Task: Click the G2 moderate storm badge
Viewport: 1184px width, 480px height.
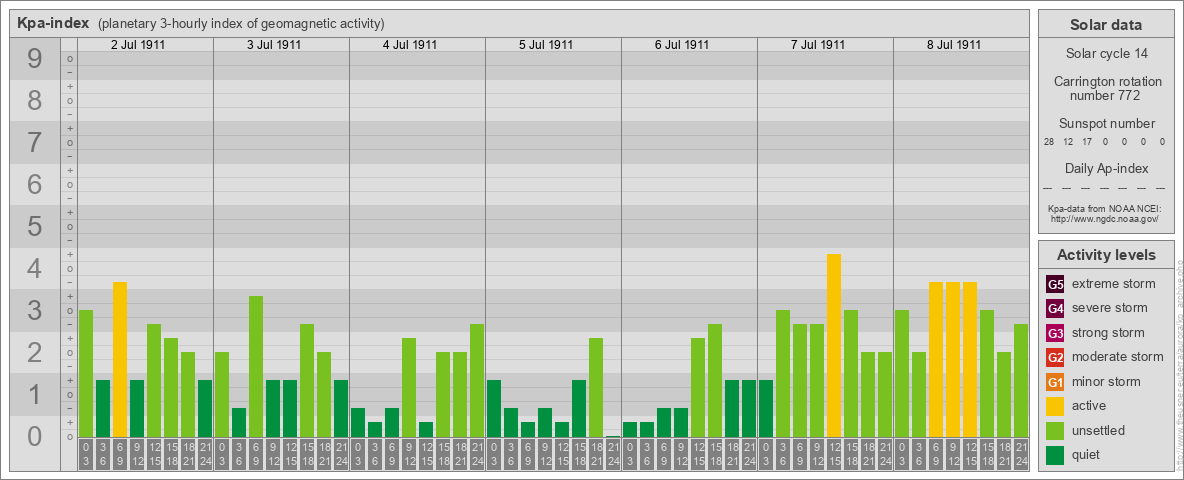Action: [x=1055, y=357]
